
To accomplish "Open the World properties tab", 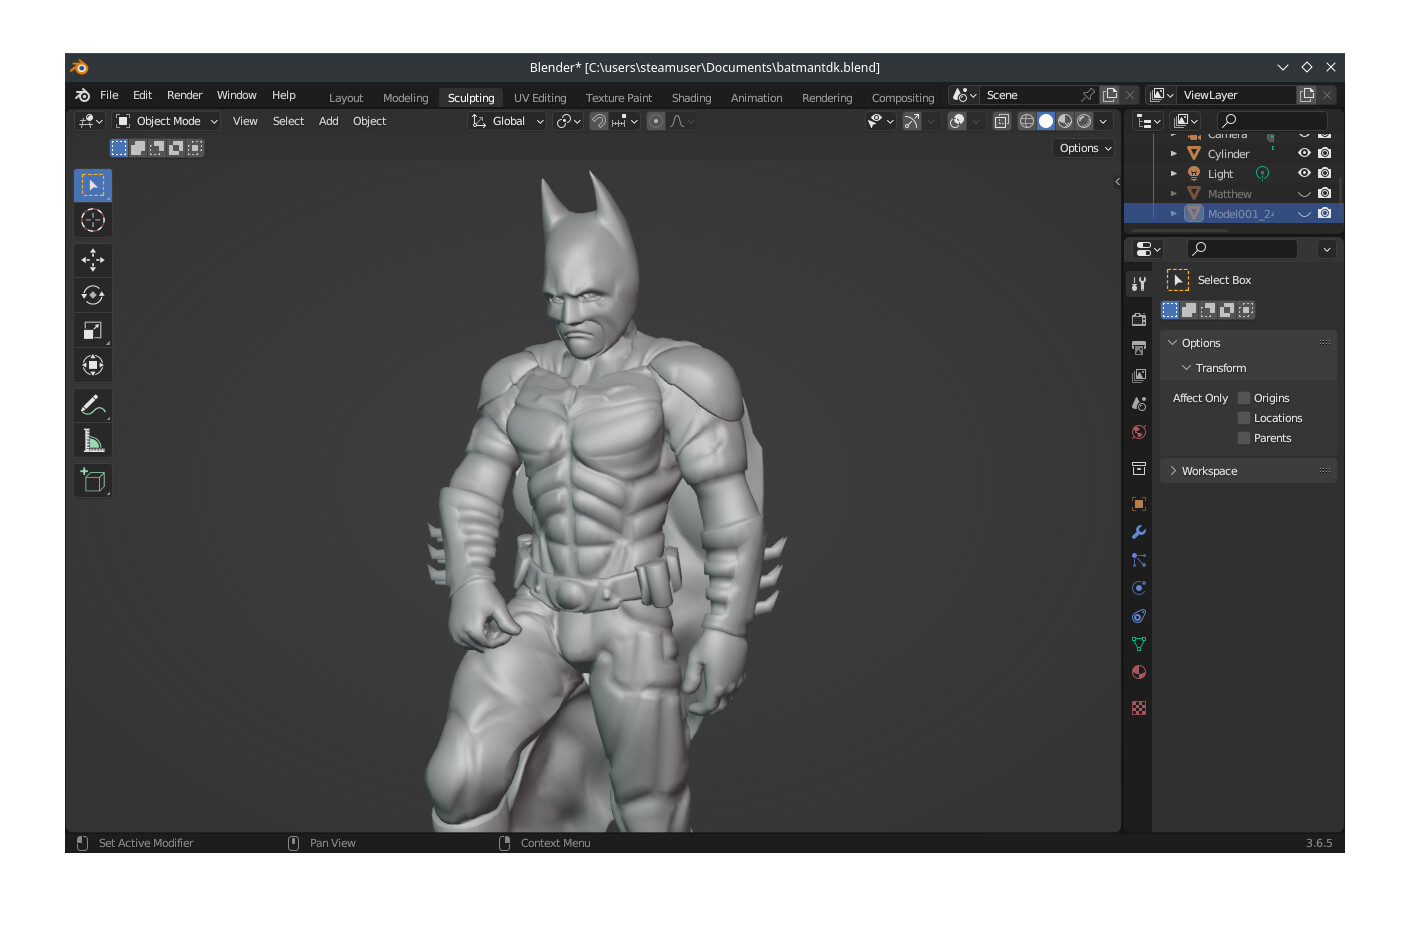I will click(x=1138, y=432).
